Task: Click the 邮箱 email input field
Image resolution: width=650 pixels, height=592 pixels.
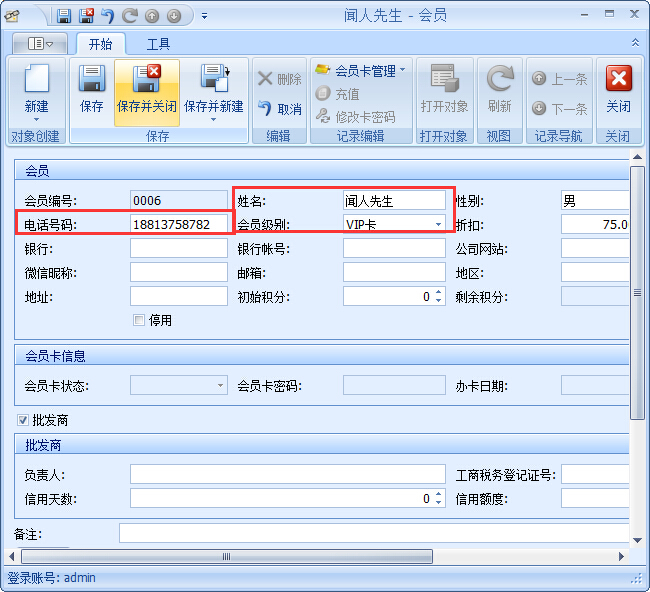Action: (x=394, y=272)
